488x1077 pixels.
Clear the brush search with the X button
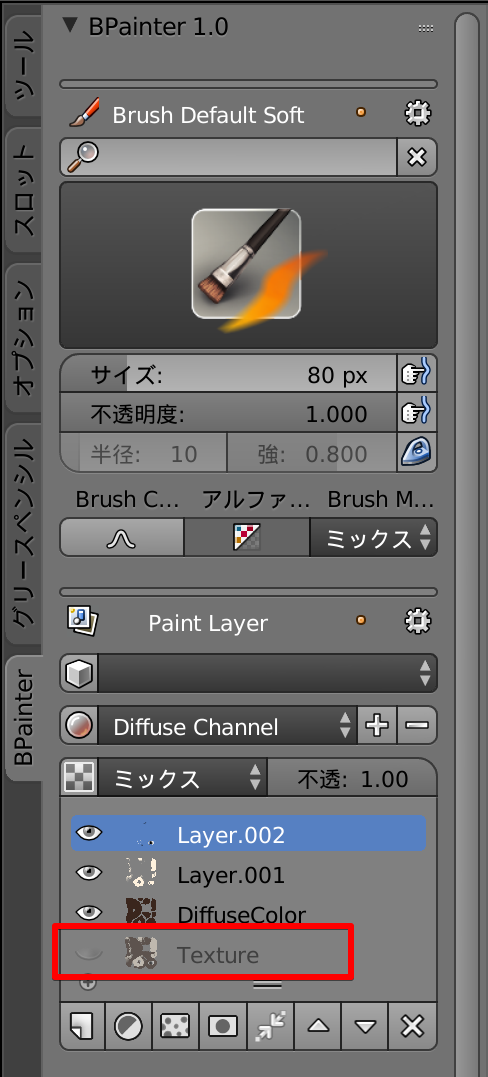[417, 157]
